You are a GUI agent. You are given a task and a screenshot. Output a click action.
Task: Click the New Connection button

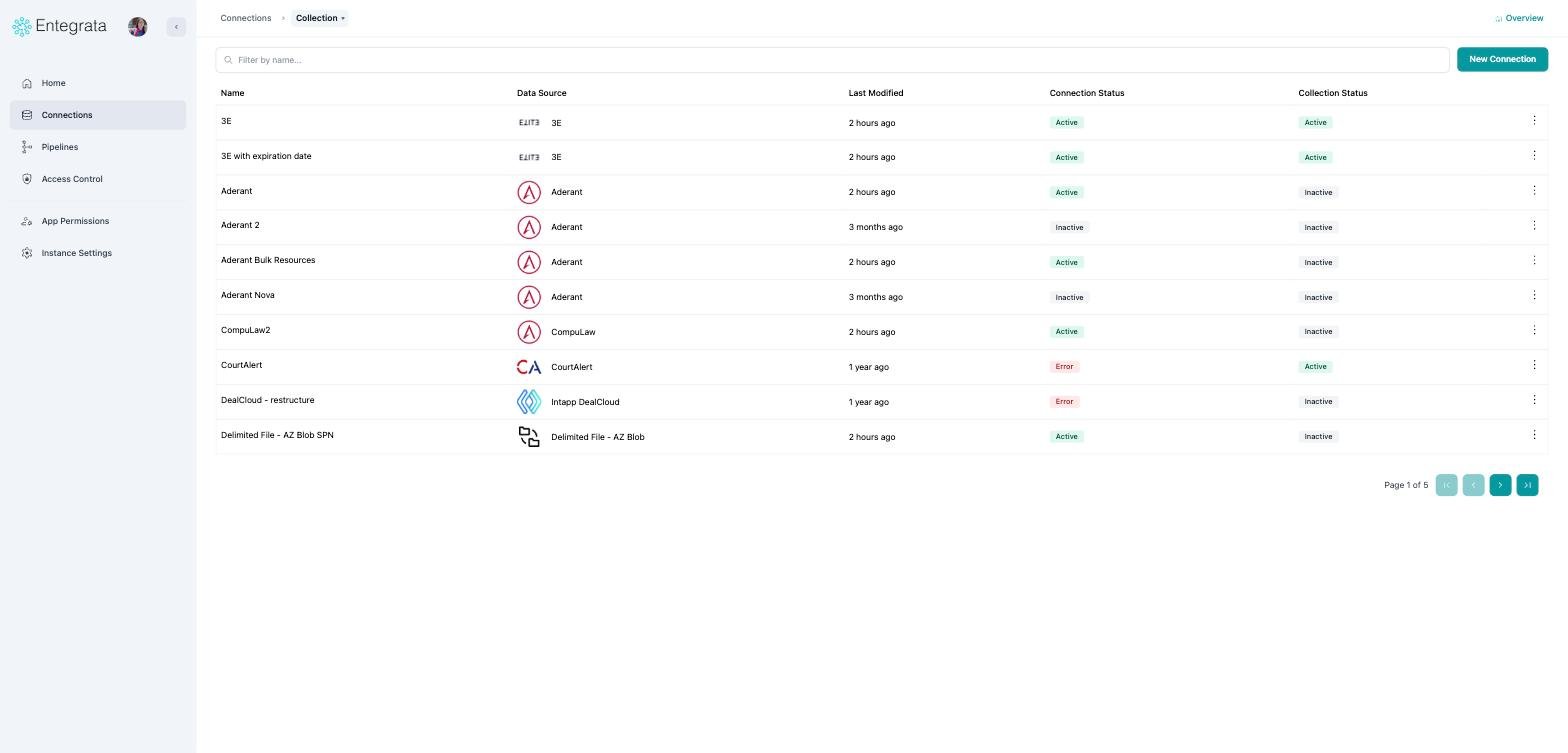click(x=1502, y=59)
